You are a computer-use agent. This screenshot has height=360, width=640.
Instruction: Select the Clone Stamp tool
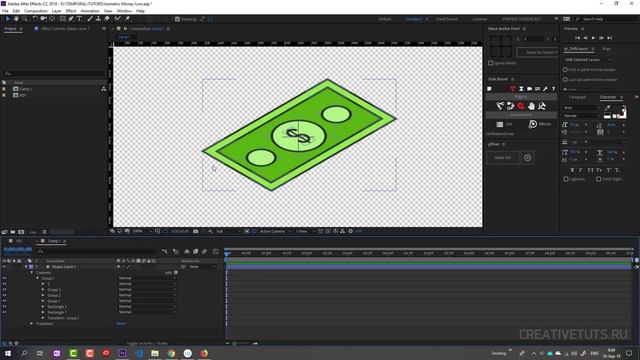(98, 19)
